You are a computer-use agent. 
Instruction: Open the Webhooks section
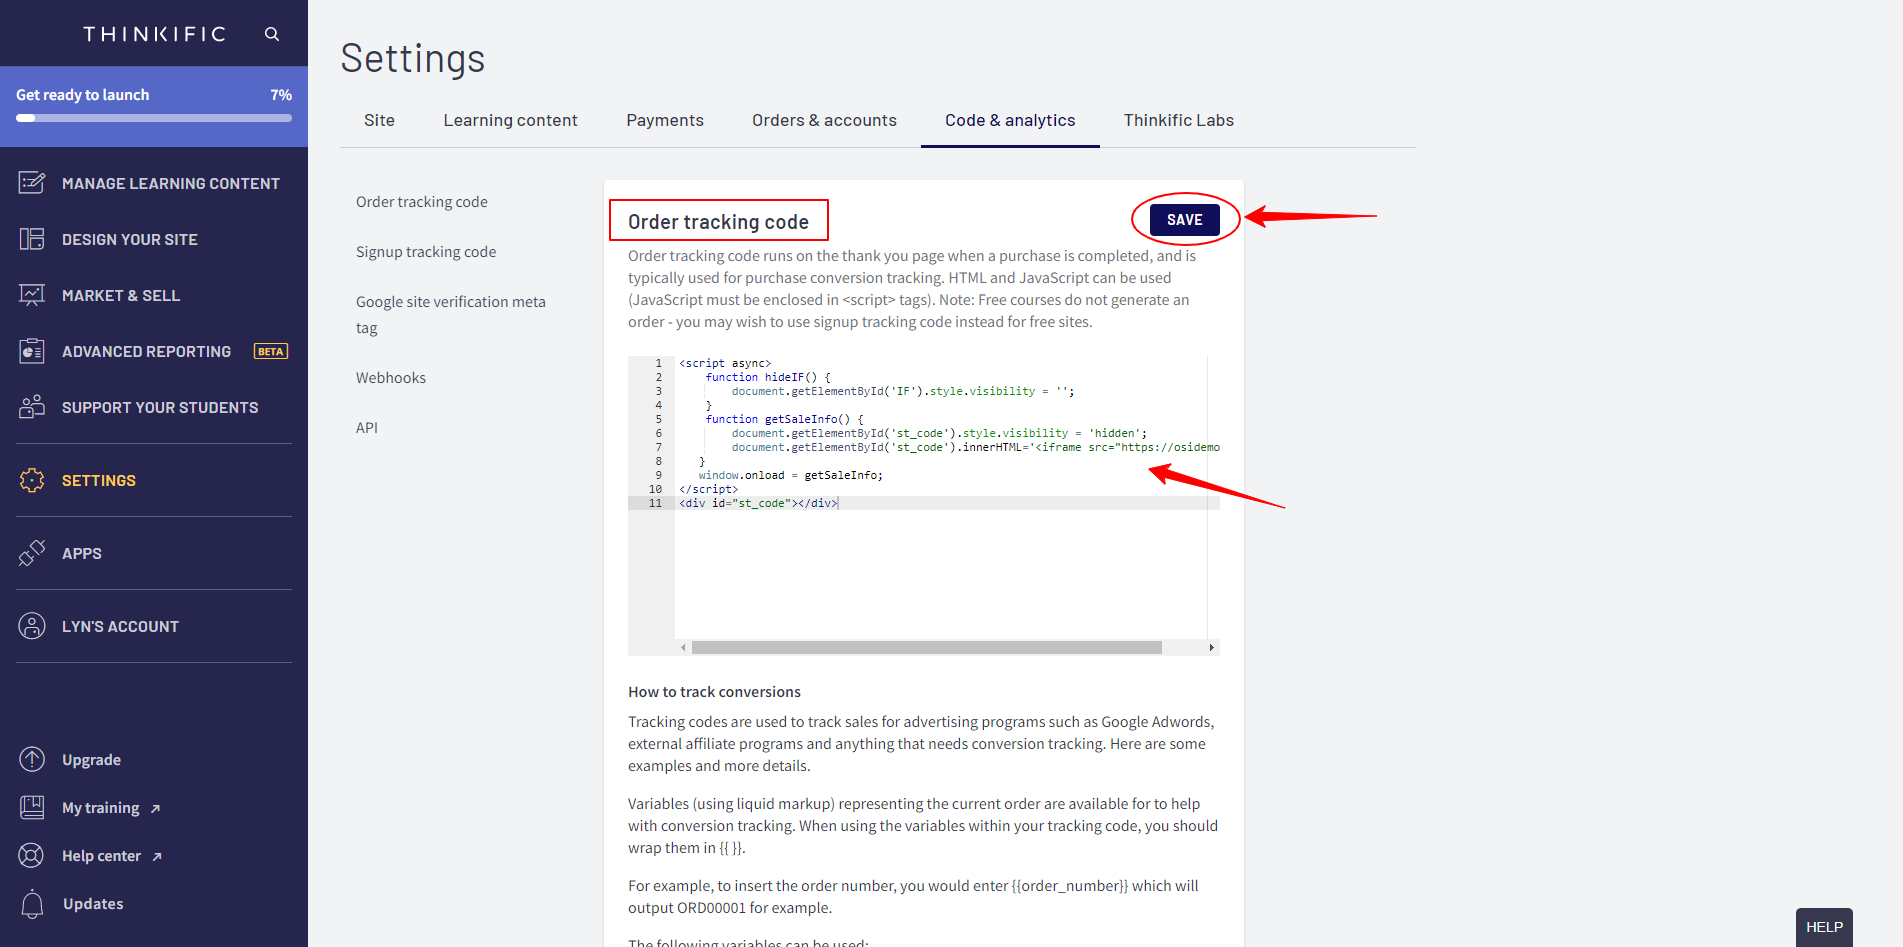coord(391,378)
